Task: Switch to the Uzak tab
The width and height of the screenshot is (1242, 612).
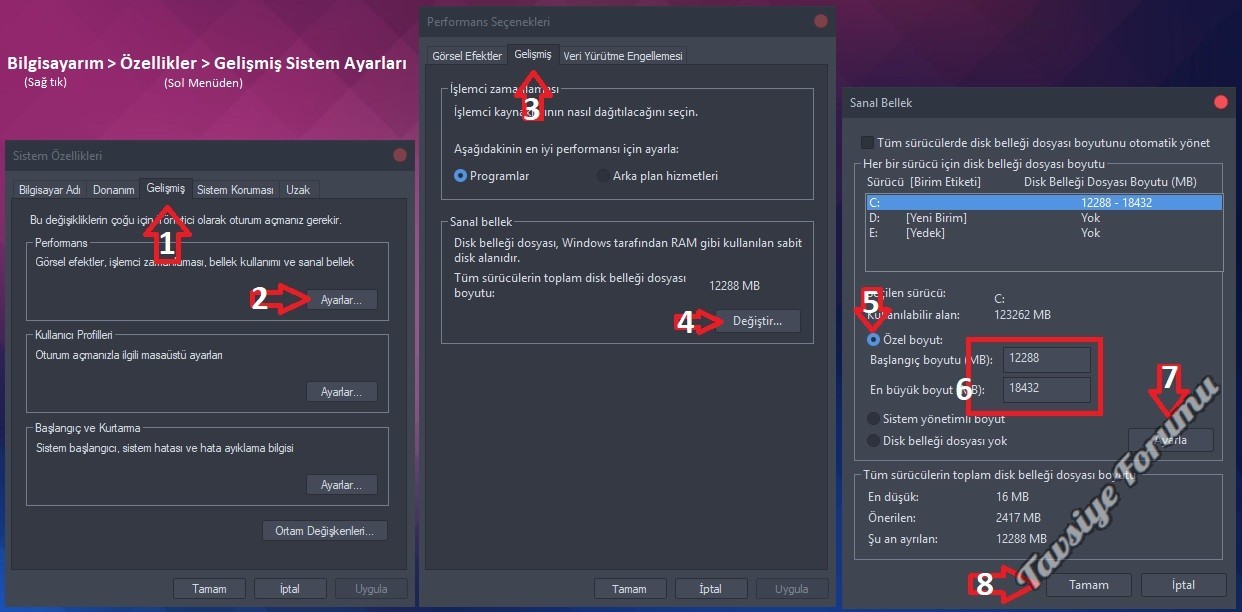Action: tap(297, 190)
